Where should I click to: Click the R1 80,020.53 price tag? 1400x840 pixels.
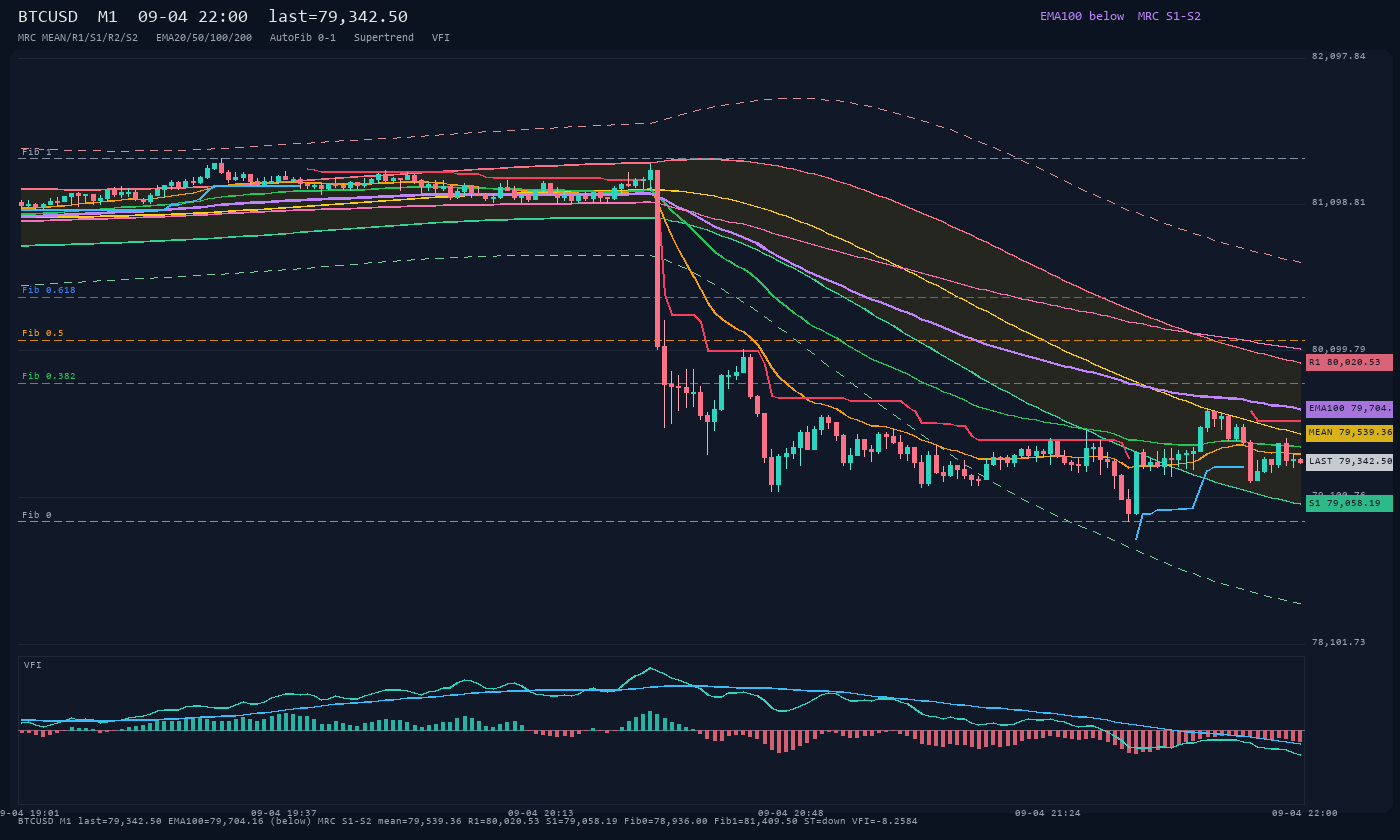[x=1349, y=362]
